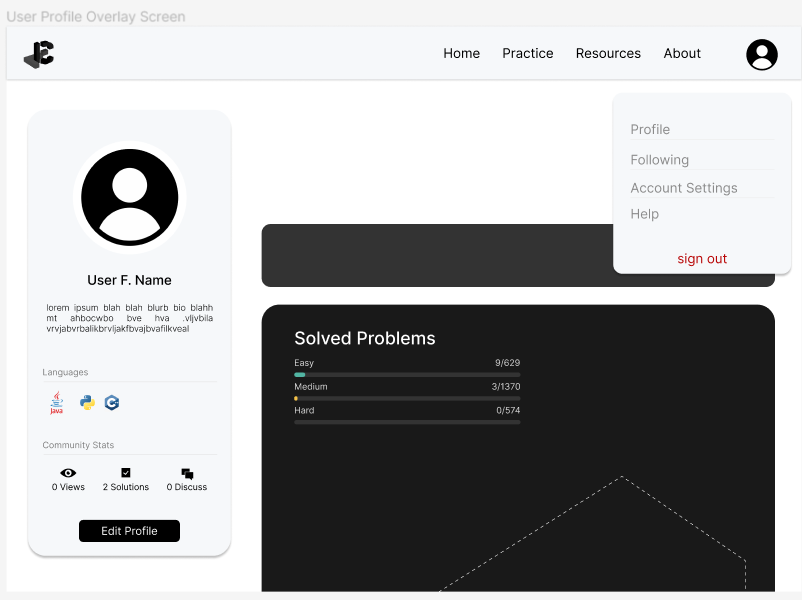Click the lorem ipsum bio text

pyautogui.click(x=129, y=318)
